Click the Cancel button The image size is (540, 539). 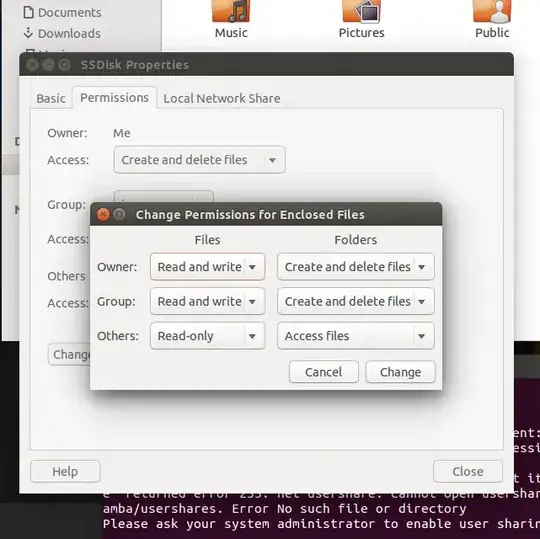(324, 372)
